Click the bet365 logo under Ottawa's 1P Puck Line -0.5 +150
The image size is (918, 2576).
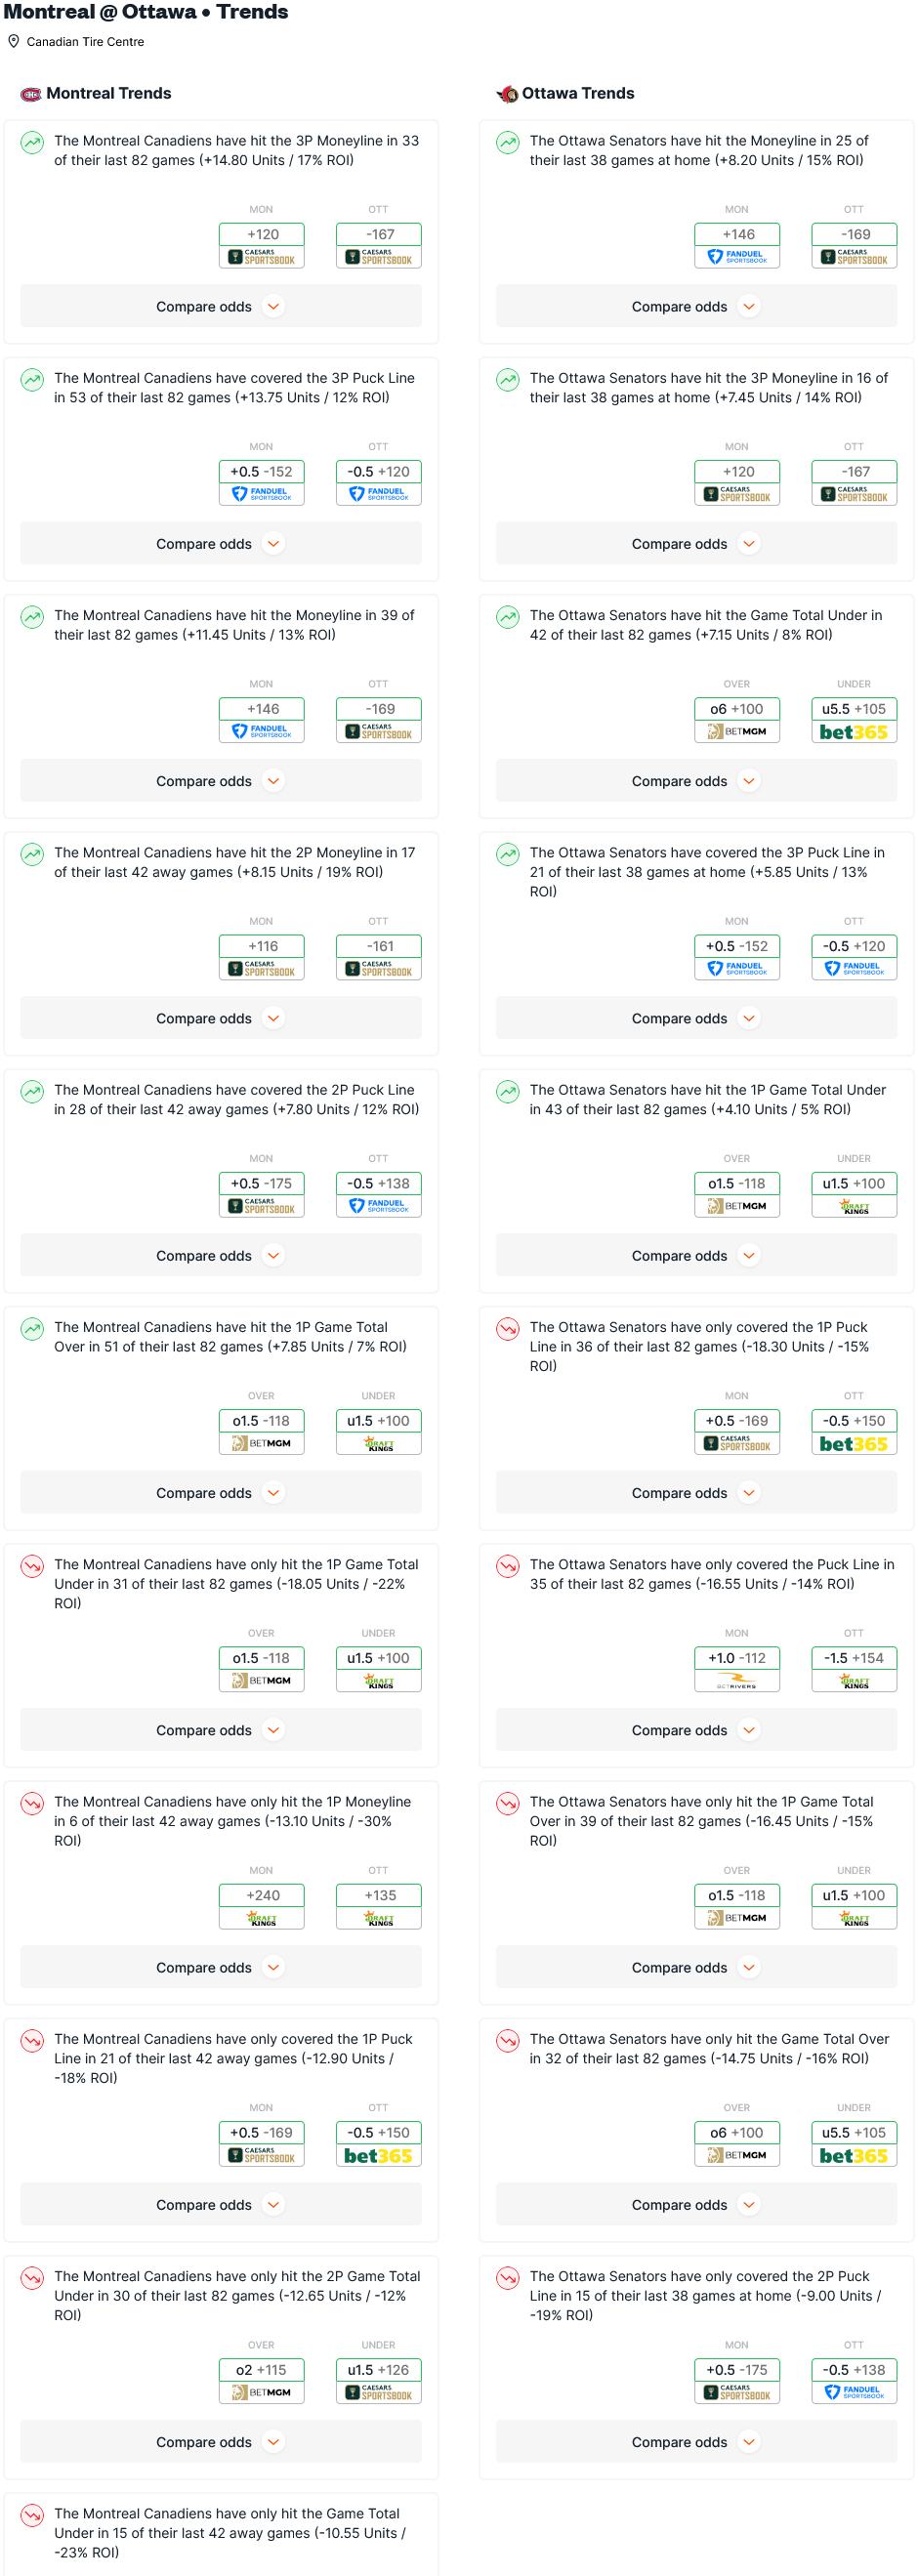tap(853, 1444)
